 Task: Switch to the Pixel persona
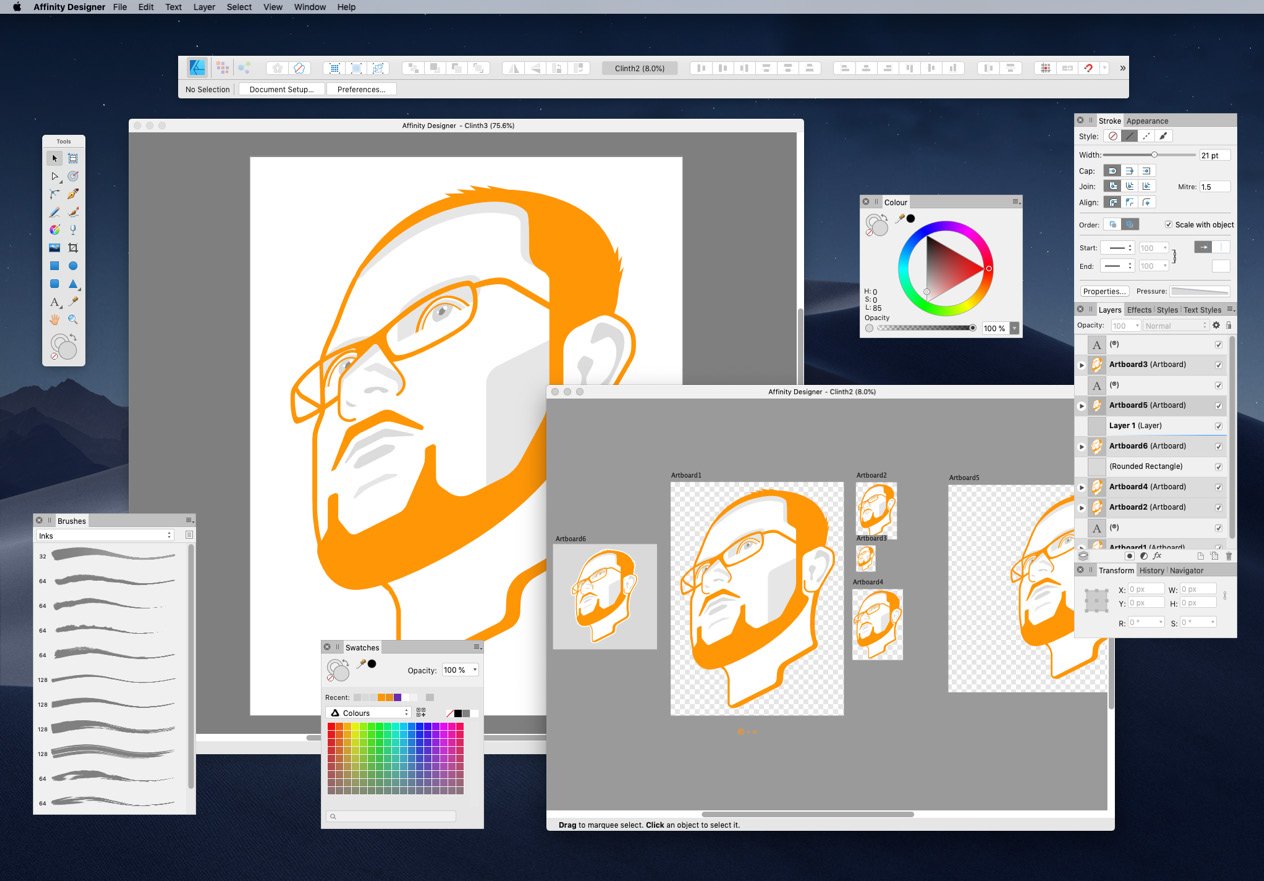[222, 68]
